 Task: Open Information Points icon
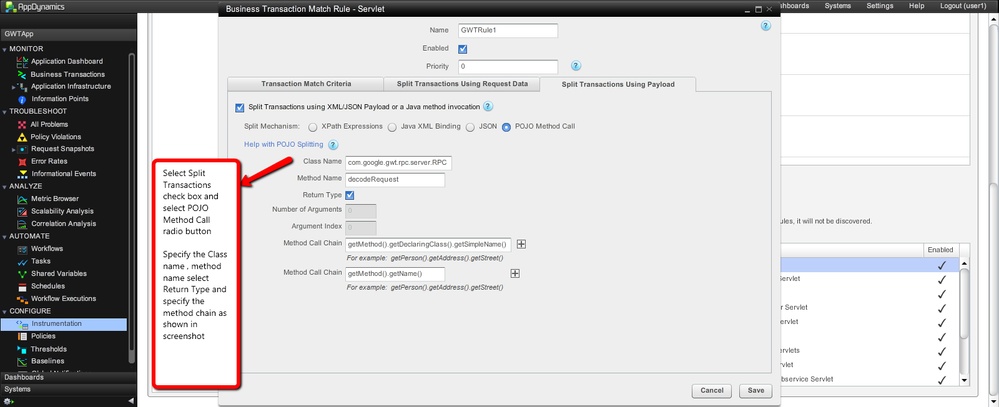[x=22, y=99]
